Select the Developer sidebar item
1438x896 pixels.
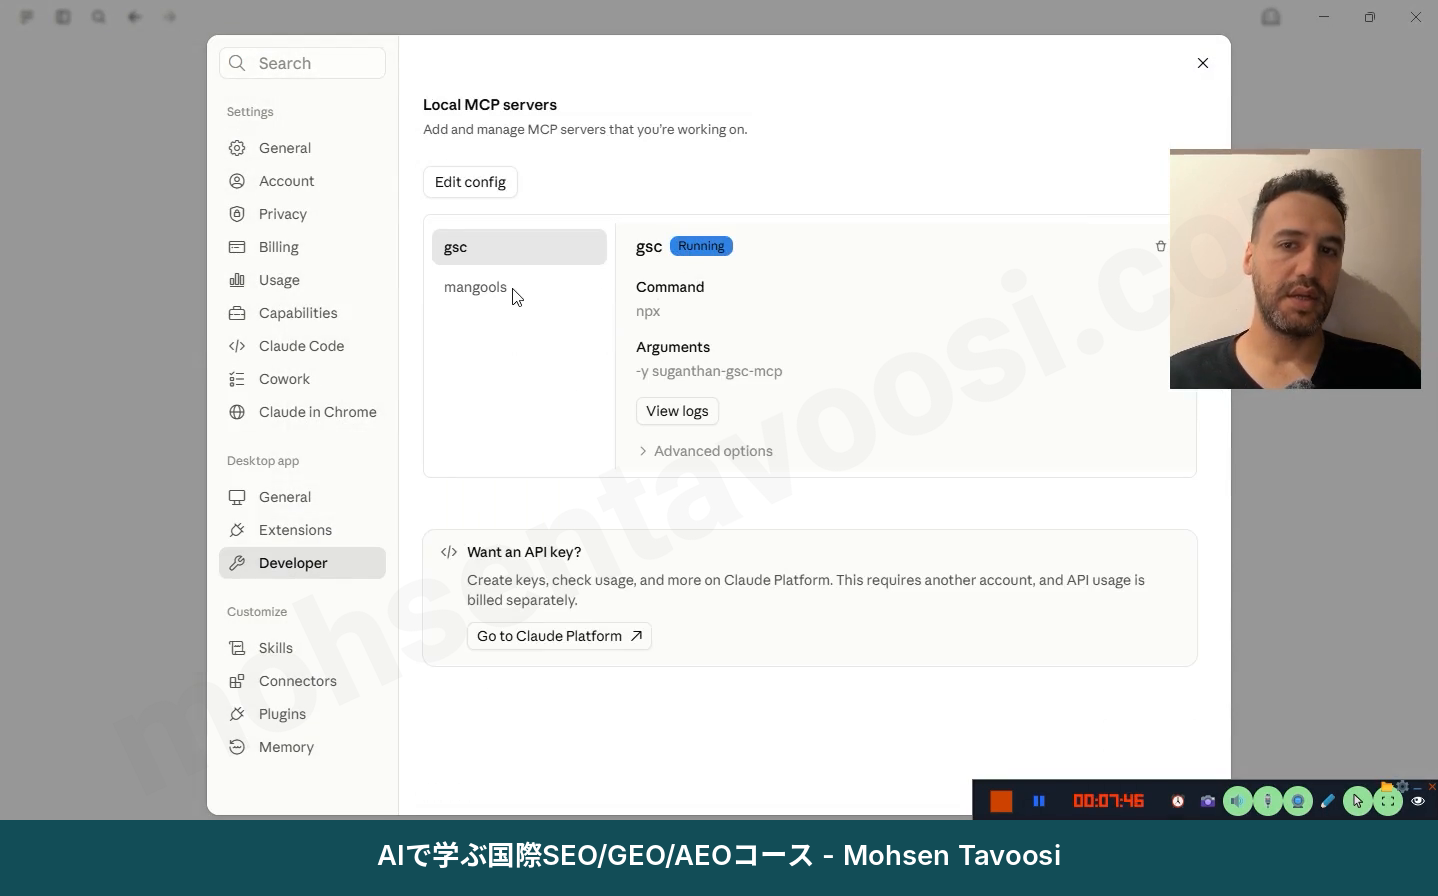click(302, 563)
